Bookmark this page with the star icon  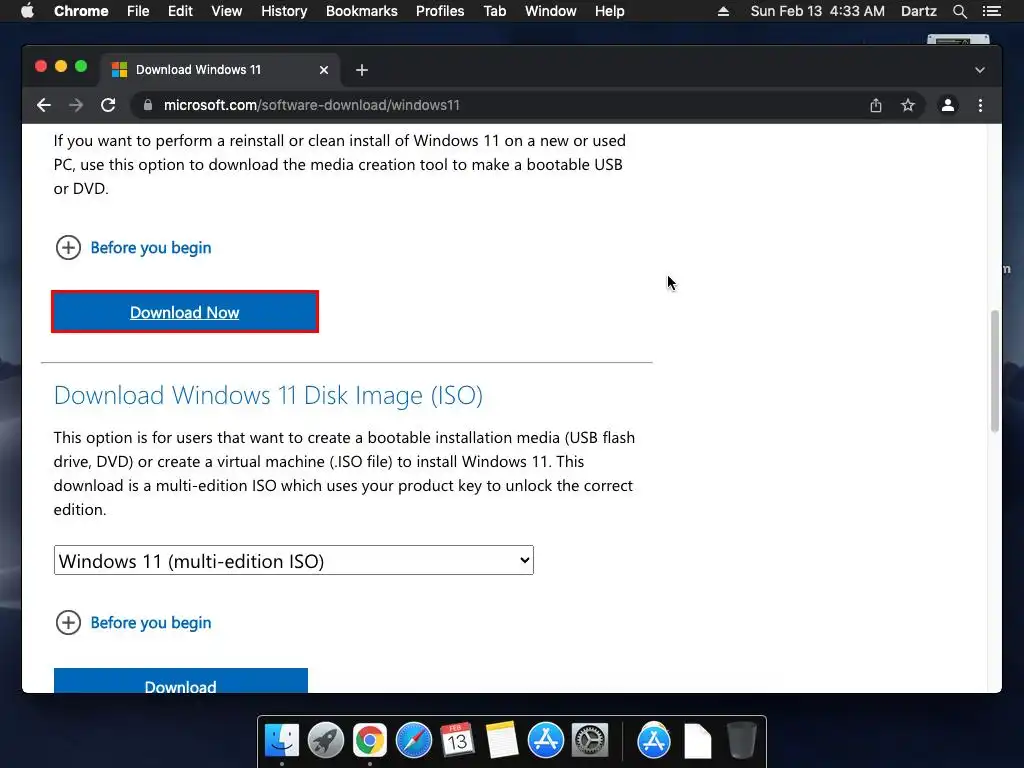coord(908,105)
